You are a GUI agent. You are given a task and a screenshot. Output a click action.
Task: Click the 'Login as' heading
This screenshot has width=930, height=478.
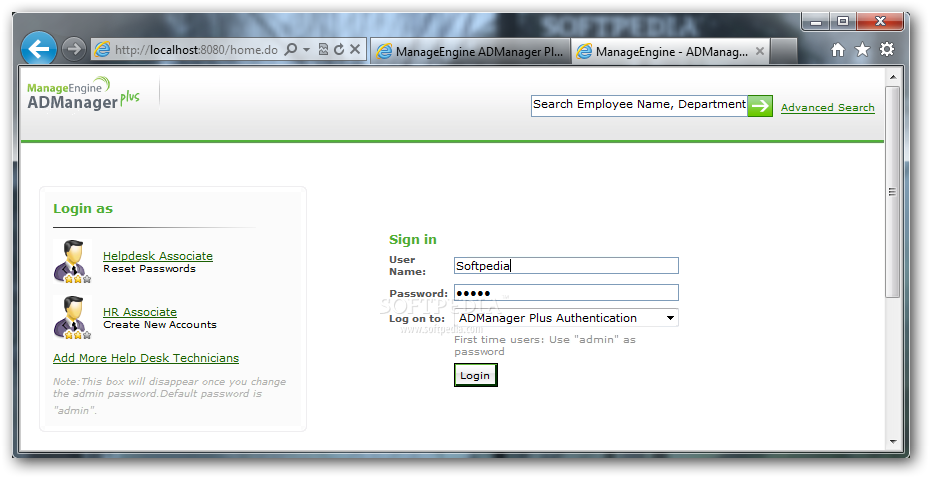[83, 209]
